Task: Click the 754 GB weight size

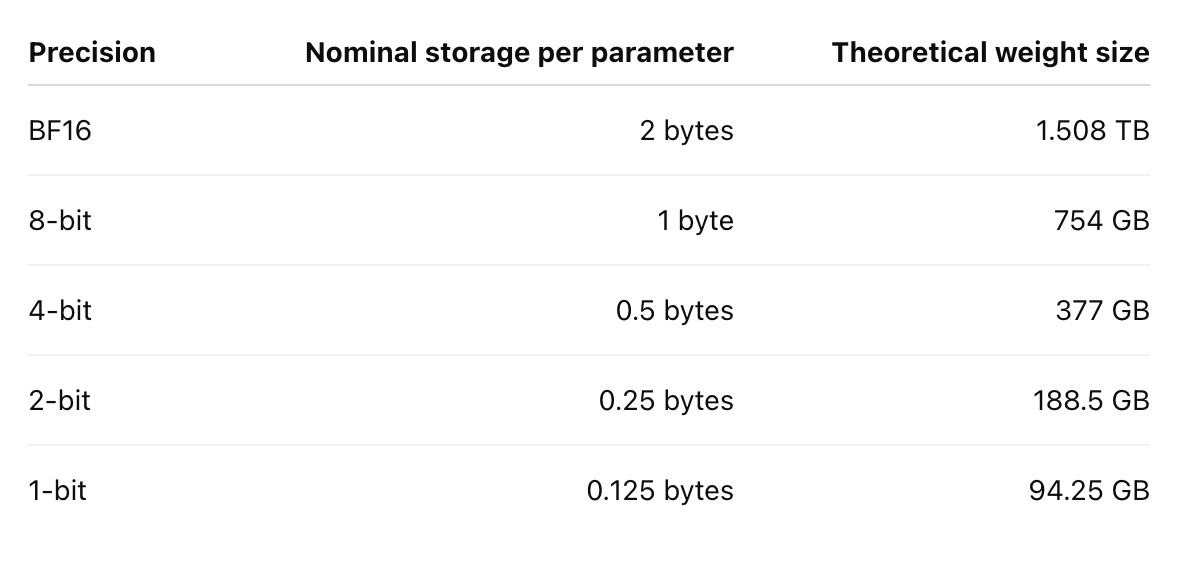Action: [1101, 221]
